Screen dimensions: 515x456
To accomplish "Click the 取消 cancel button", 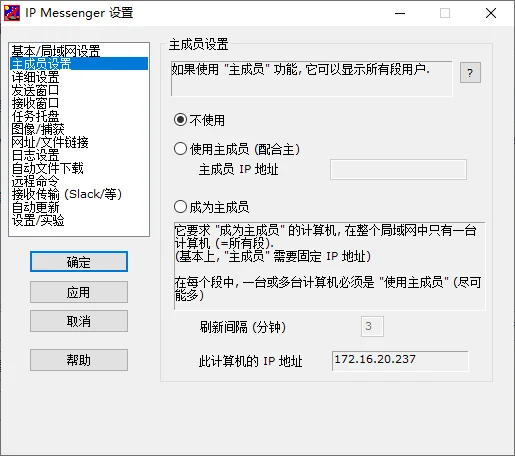I will [79, 321].
